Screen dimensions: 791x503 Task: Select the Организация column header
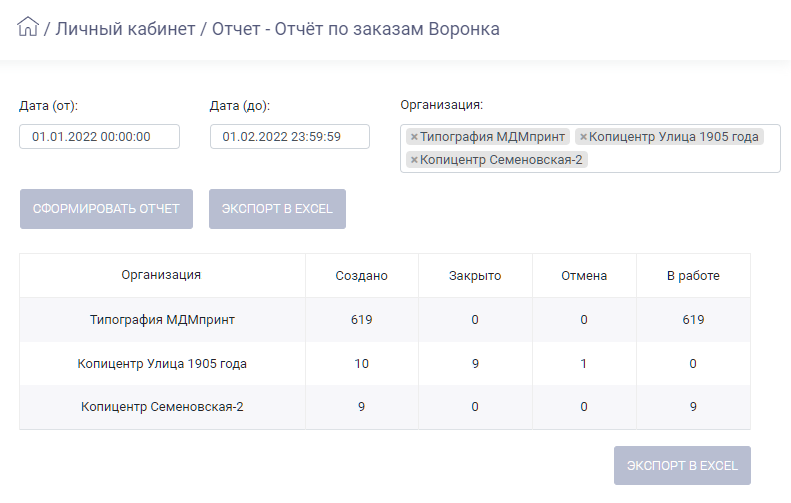[x=161, y=275]
